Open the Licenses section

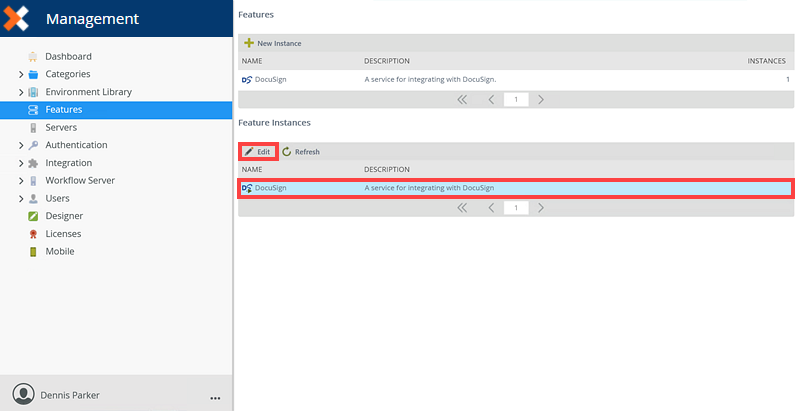63,234
